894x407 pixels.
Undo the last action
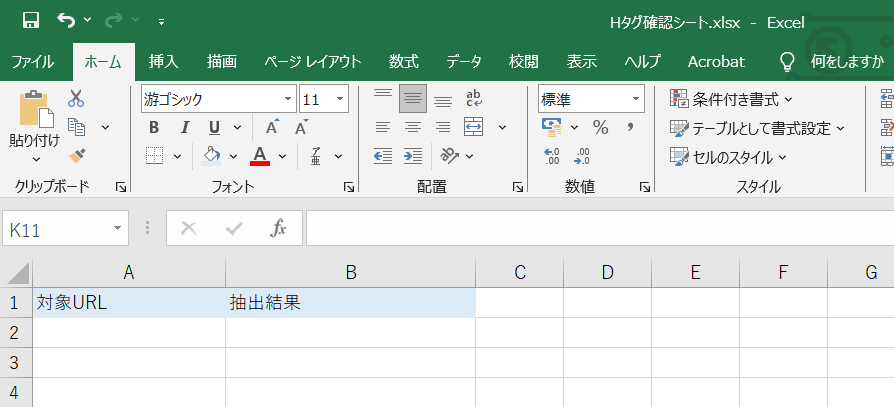pos(66,21)
